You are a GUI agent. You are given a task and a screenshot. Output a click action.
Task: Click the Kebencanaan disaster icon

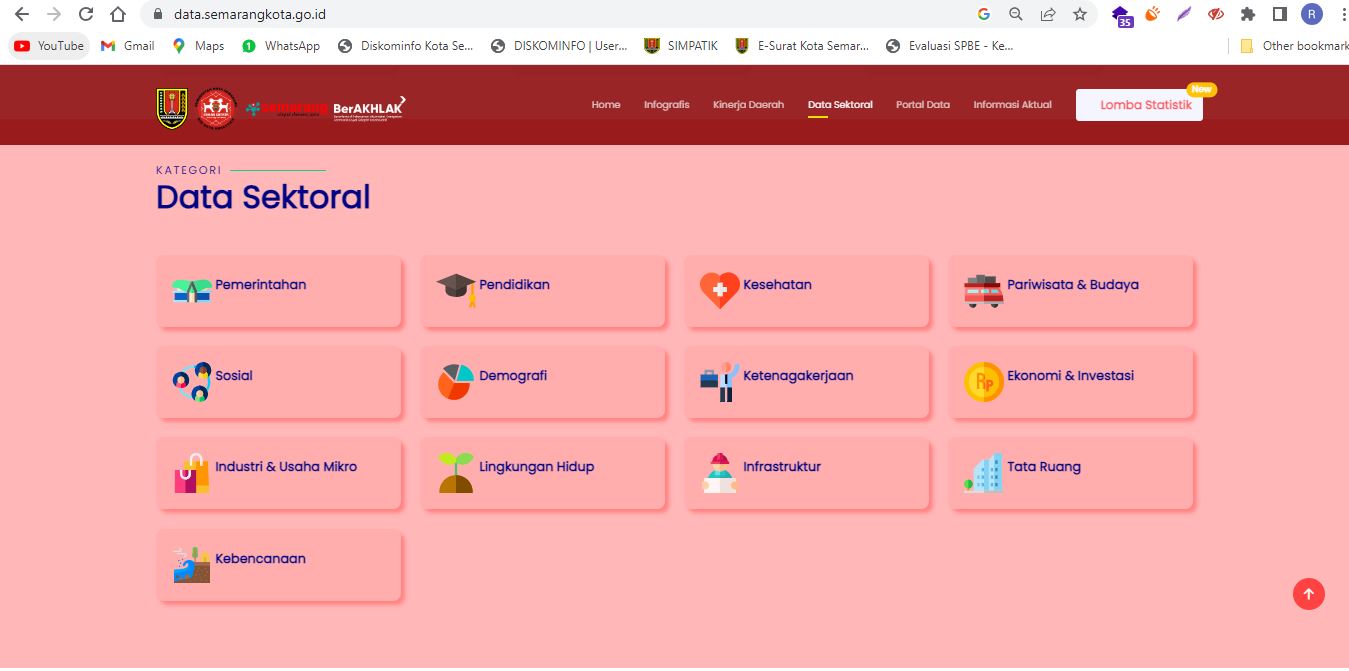tap(191, 564)
